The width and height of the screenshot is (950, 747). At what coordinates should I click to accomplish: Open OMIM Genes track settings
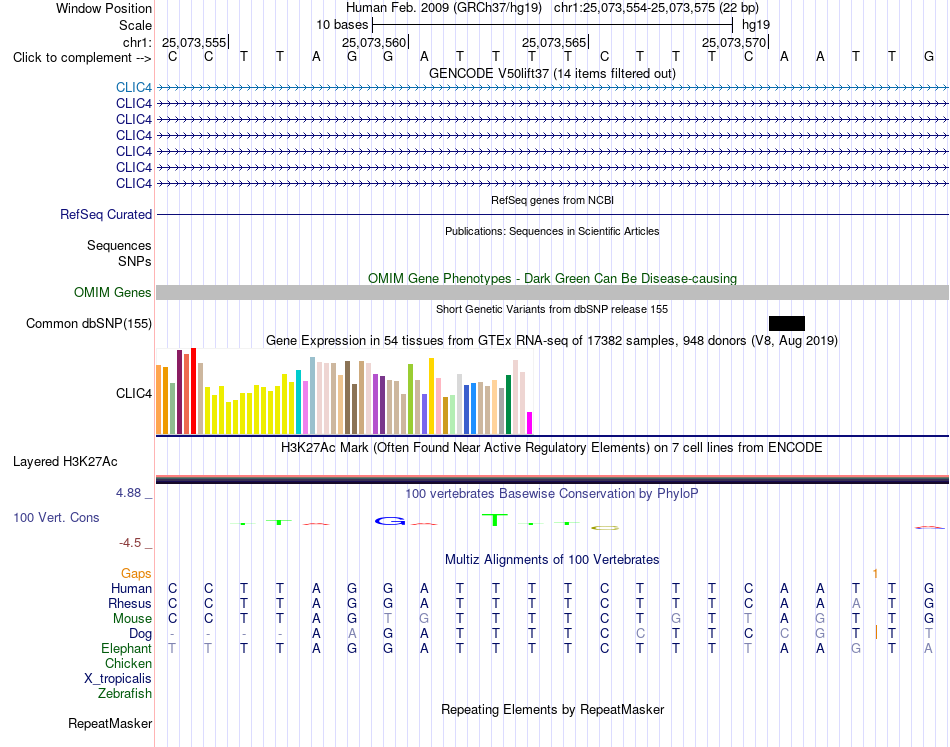click(113, 293)
